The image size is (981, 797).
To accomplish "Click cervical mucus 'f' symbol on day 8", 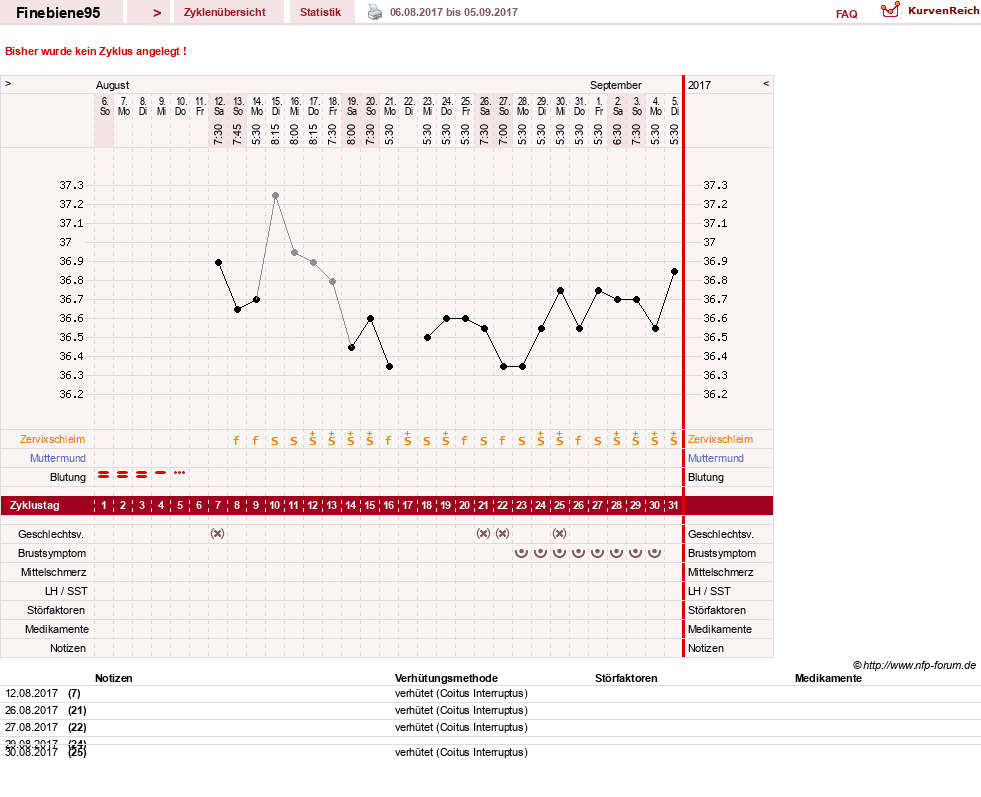I will coord(236,440).
